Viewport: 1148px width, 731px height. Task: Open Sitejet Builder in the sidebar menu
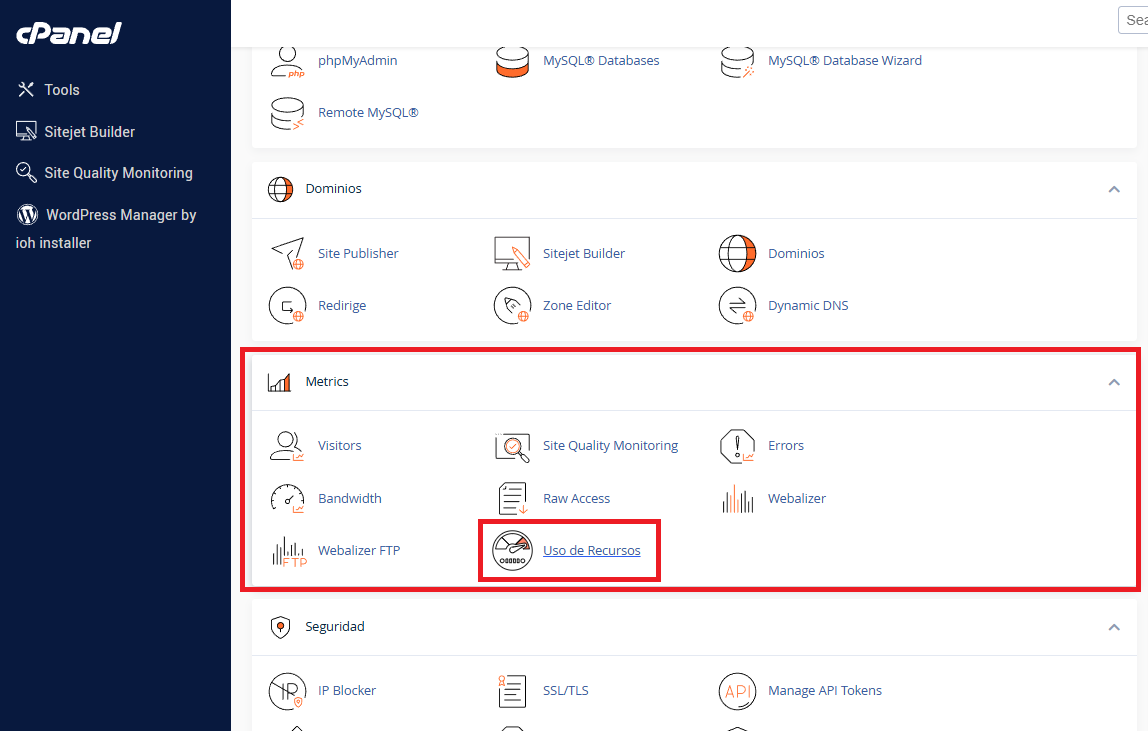[89, 132]
